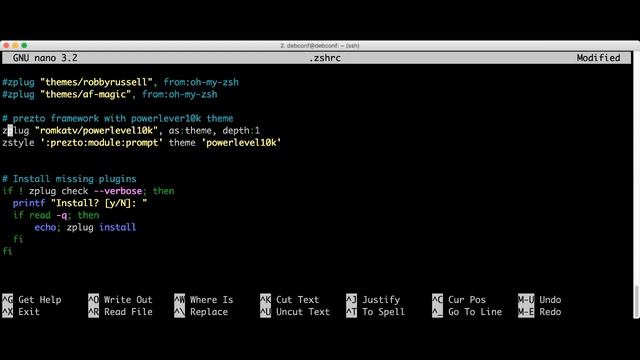Screen dimensions: 640x360
Task: Click the '^K Cut Text' shortcut
Action: pos(289,300)
